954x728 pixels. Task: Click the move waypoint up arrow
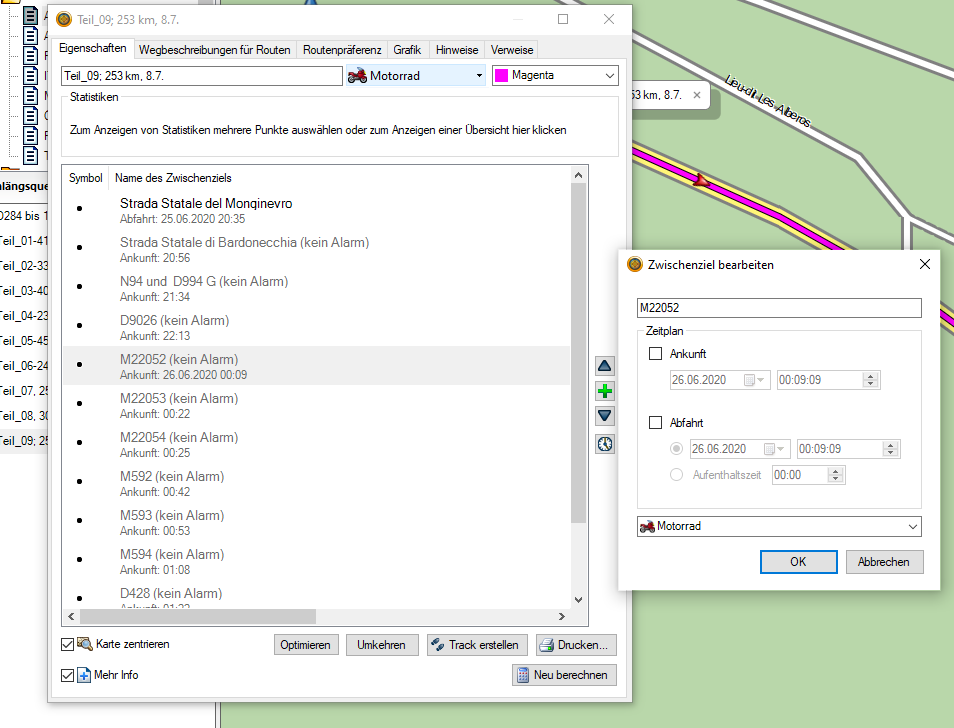point(605,366)
